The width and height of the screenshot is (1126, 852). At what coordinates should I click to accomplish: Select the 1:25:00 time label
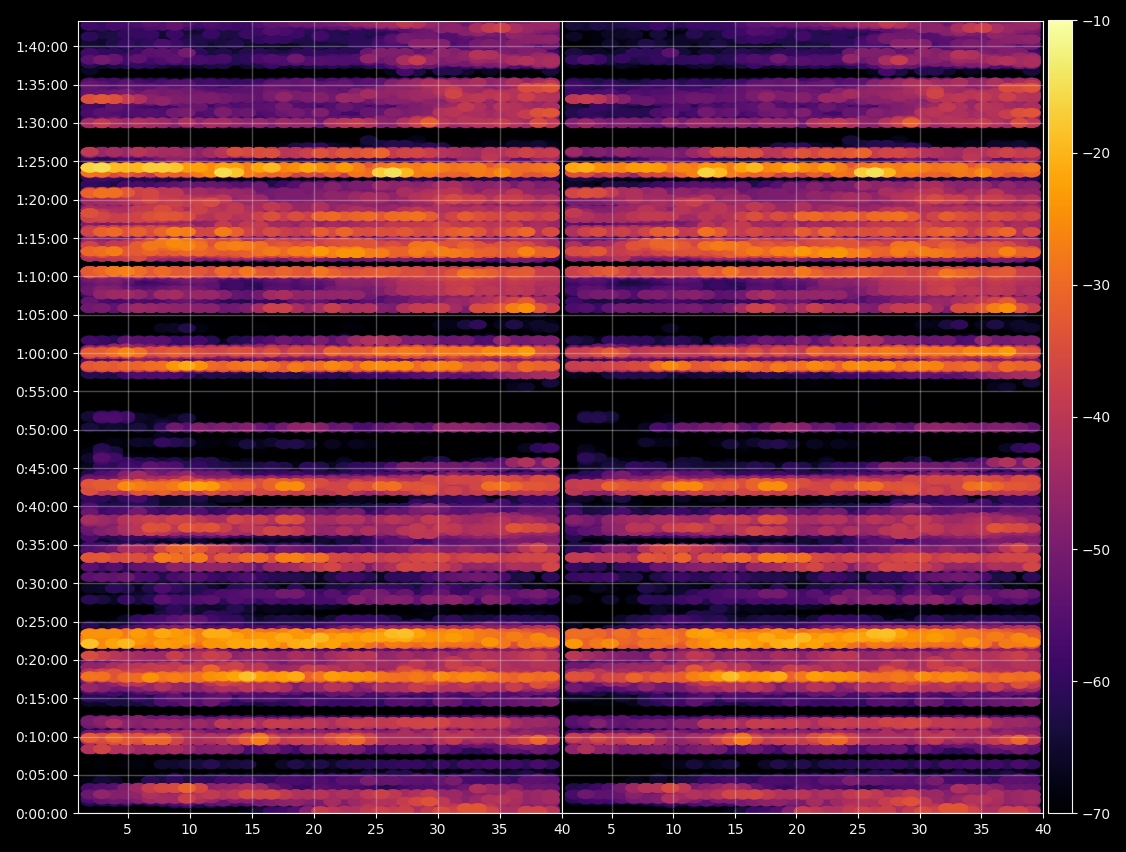42,162
